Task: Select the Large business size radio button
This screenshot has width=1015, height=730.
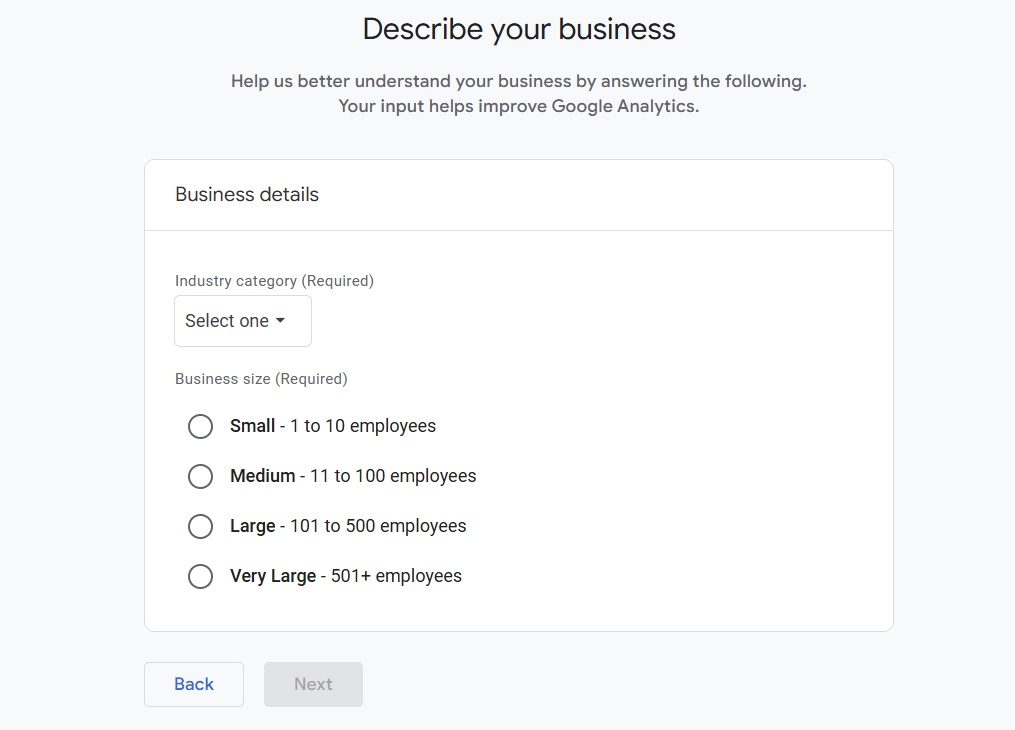Action: point(201,526)
